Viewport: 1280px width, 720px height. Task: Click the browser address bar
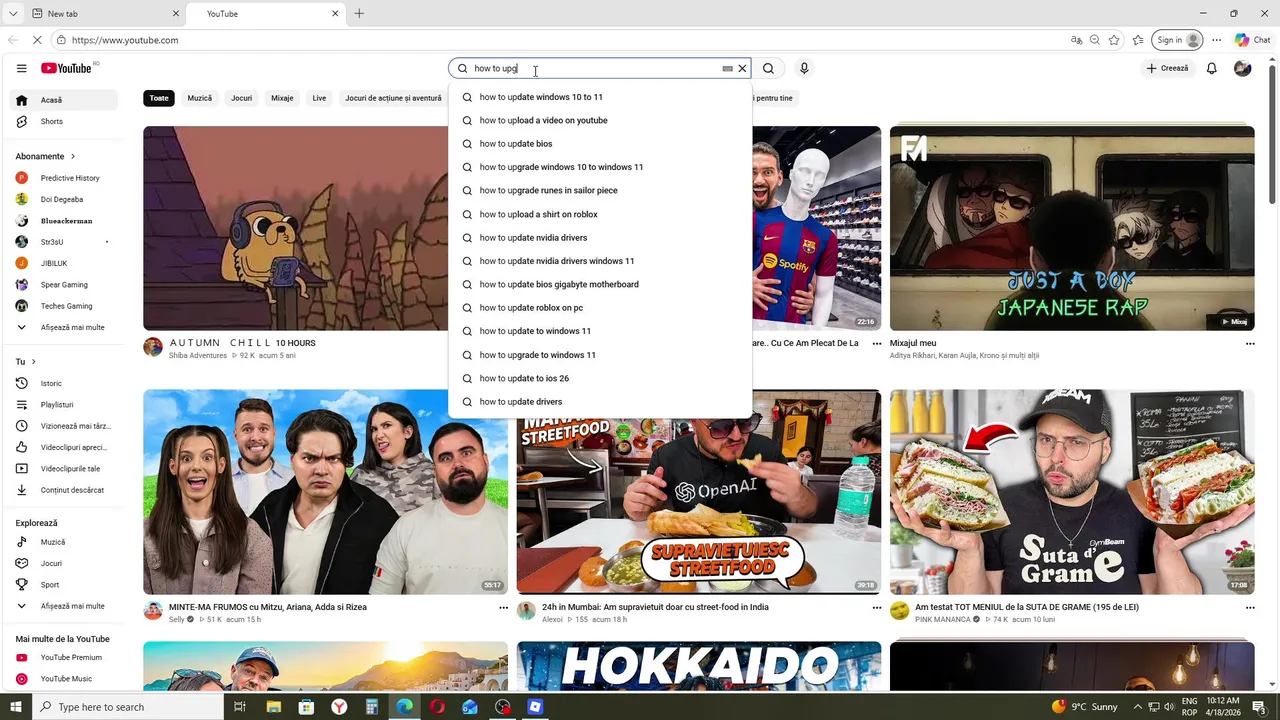[x=560, y=40]
